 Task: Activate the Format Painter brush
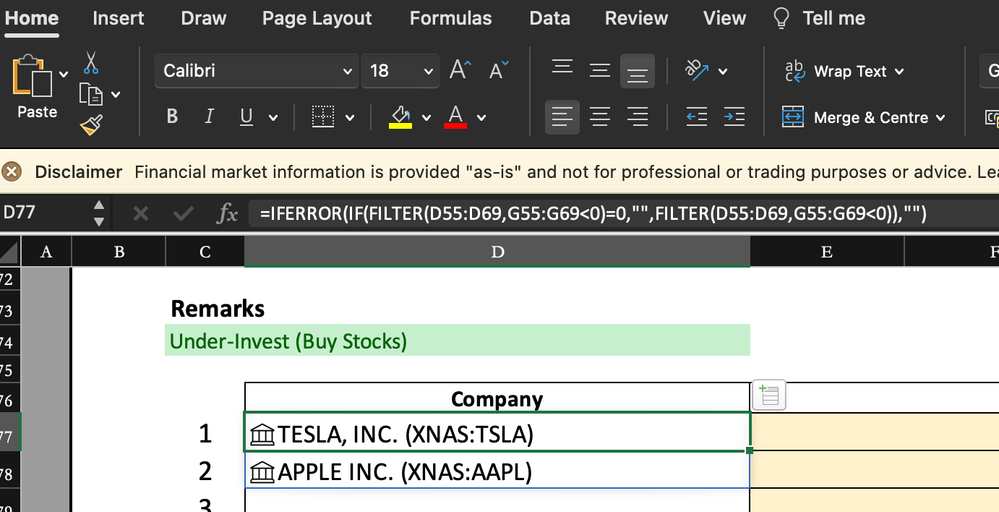(92, 125)
